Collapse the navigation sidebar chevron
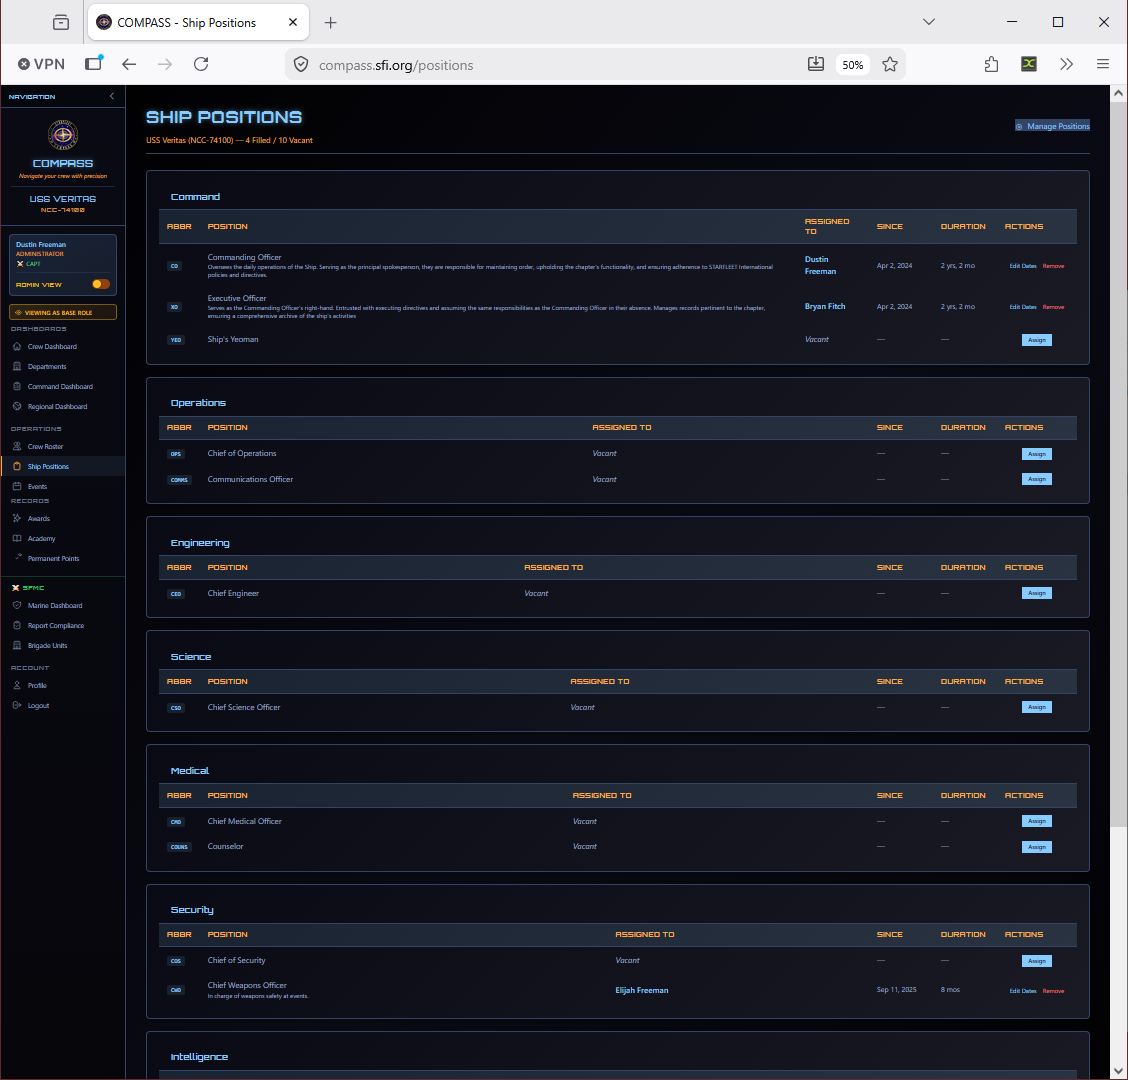 point(112,96)
